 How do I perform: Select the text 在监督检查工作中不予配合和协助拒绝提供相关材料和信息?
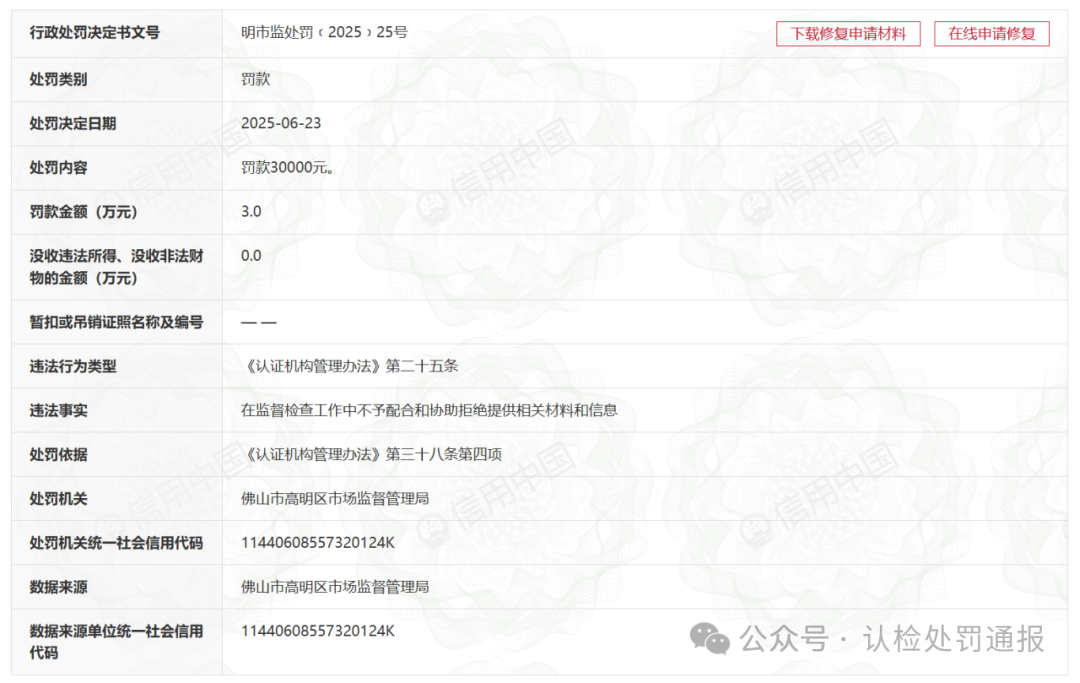click(x=429, y=410)
